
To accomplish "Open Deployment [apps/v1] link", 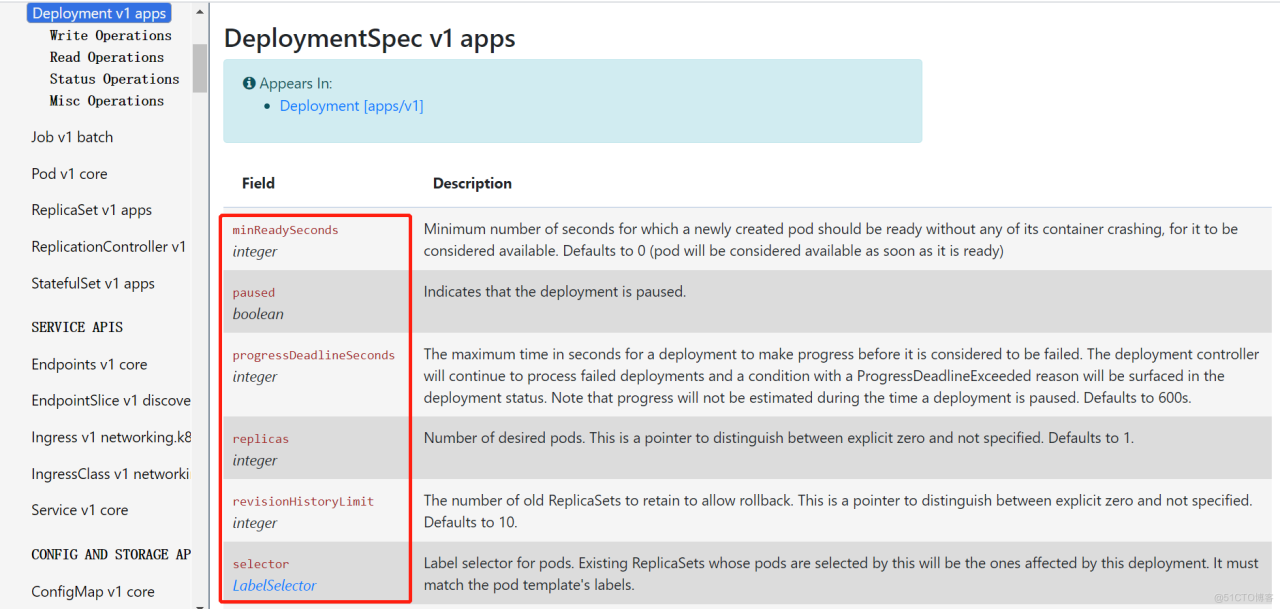I will point(351,106).
